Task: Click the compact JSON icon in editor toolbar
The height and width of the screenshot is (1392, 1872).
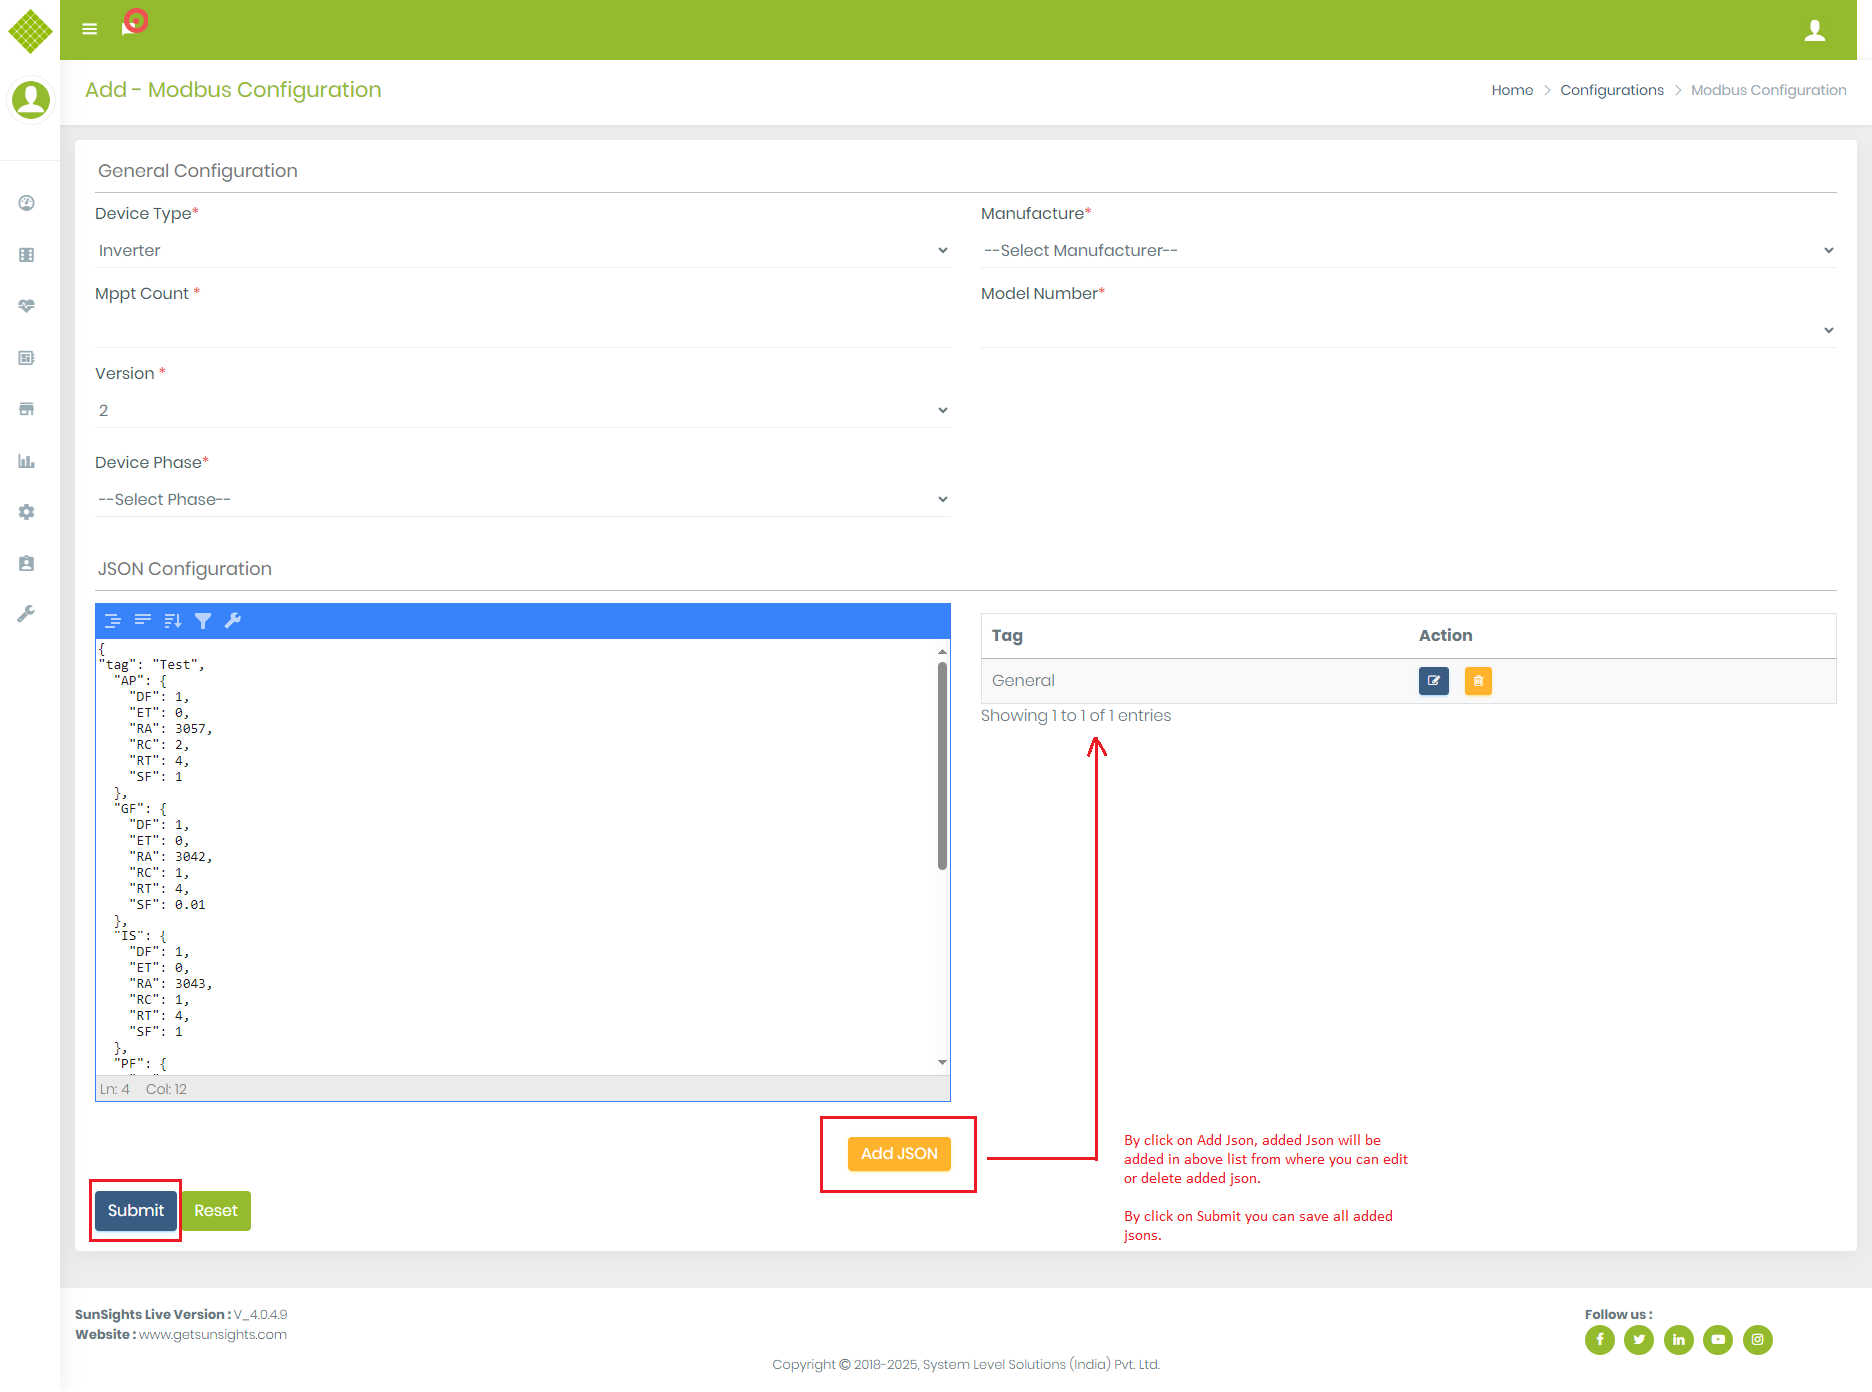Action: point(143,621)
